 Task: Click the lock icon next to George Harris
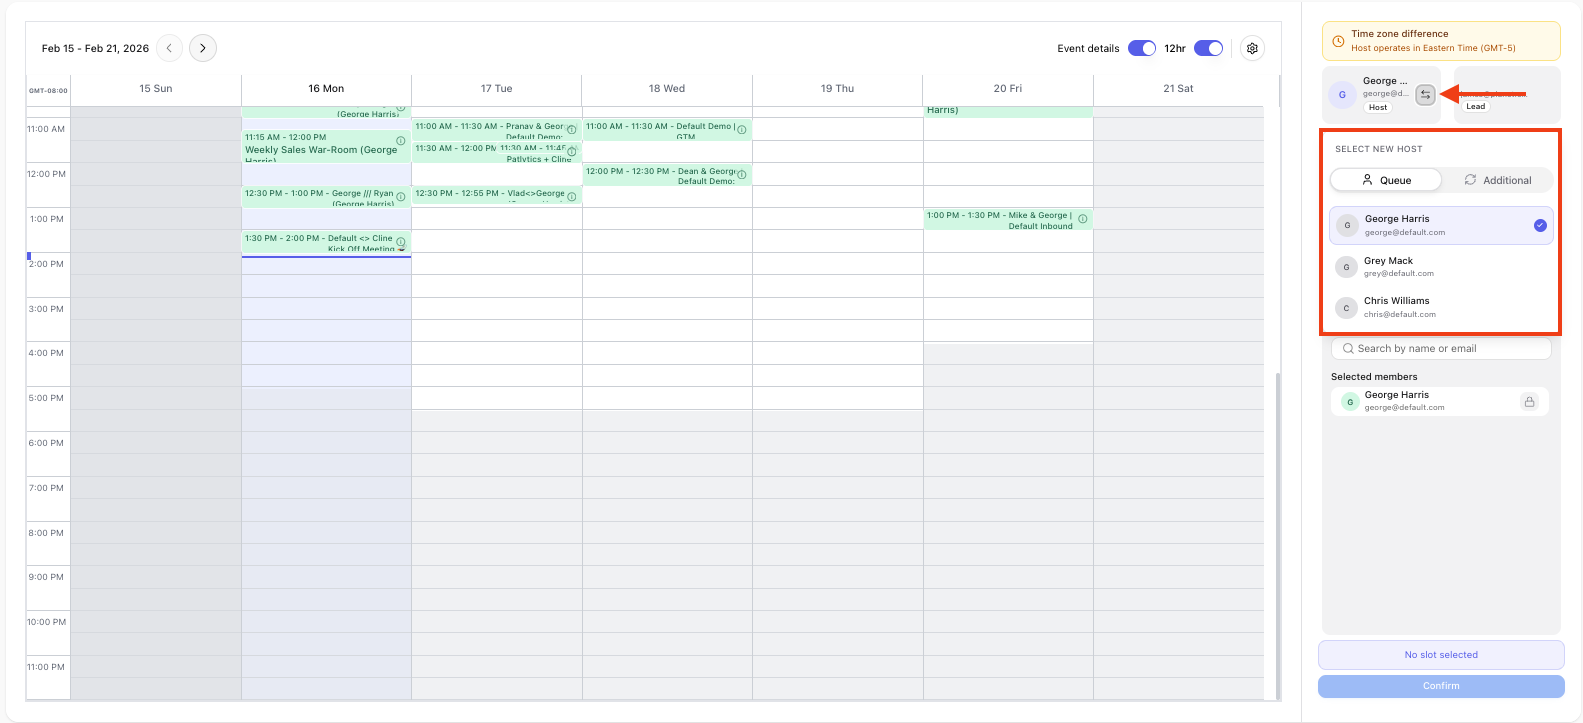point(1529,402)
